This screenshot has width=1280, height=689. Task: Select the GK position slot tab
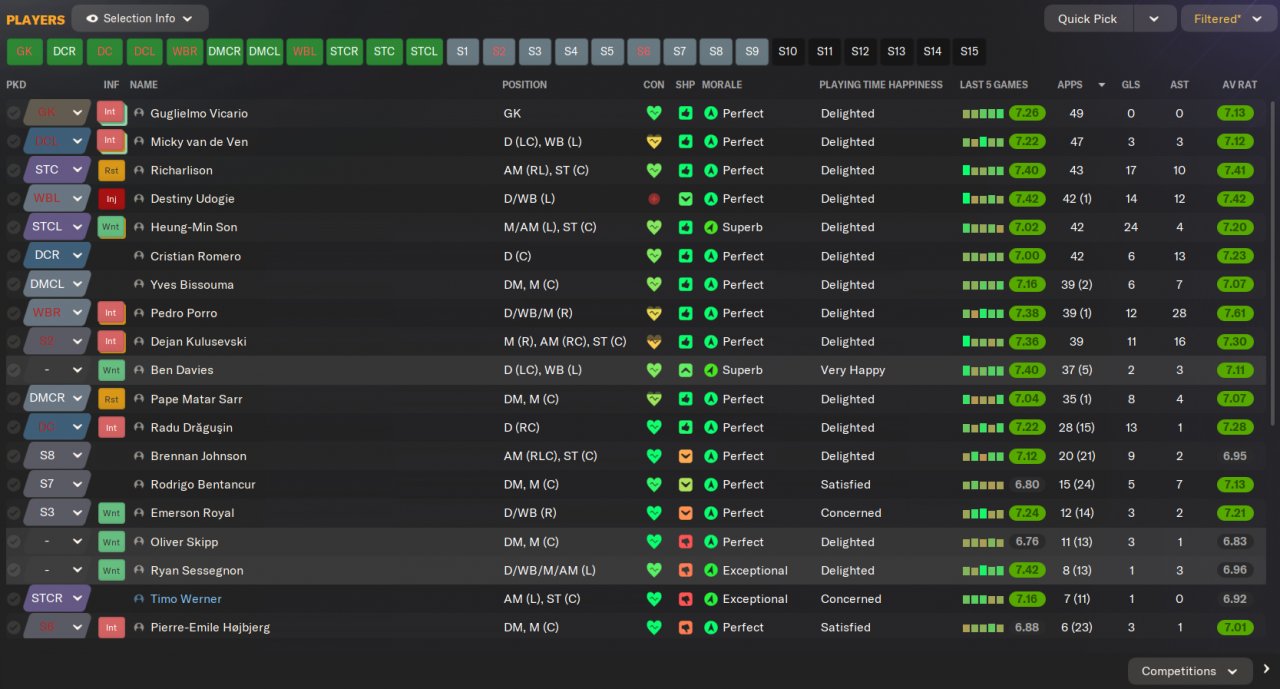click(24, 51)
